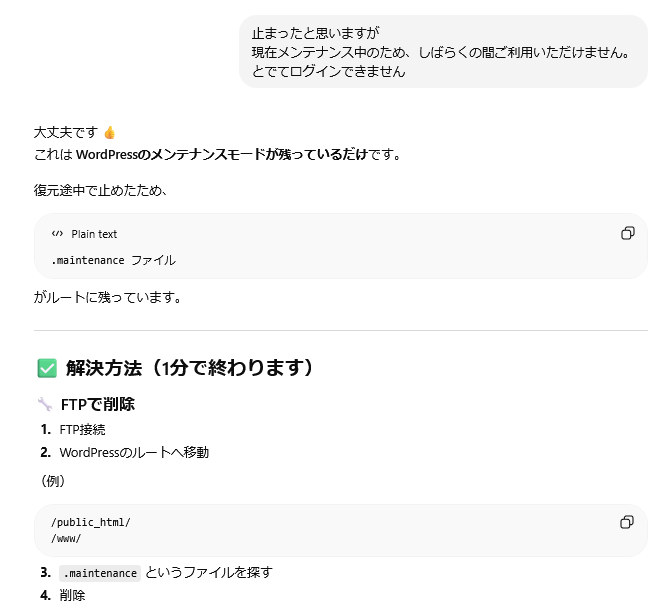Click the bold WordPressのメンテナンスモード text
The height and width of the screenshot is (613, 660).
click(170, 154)
